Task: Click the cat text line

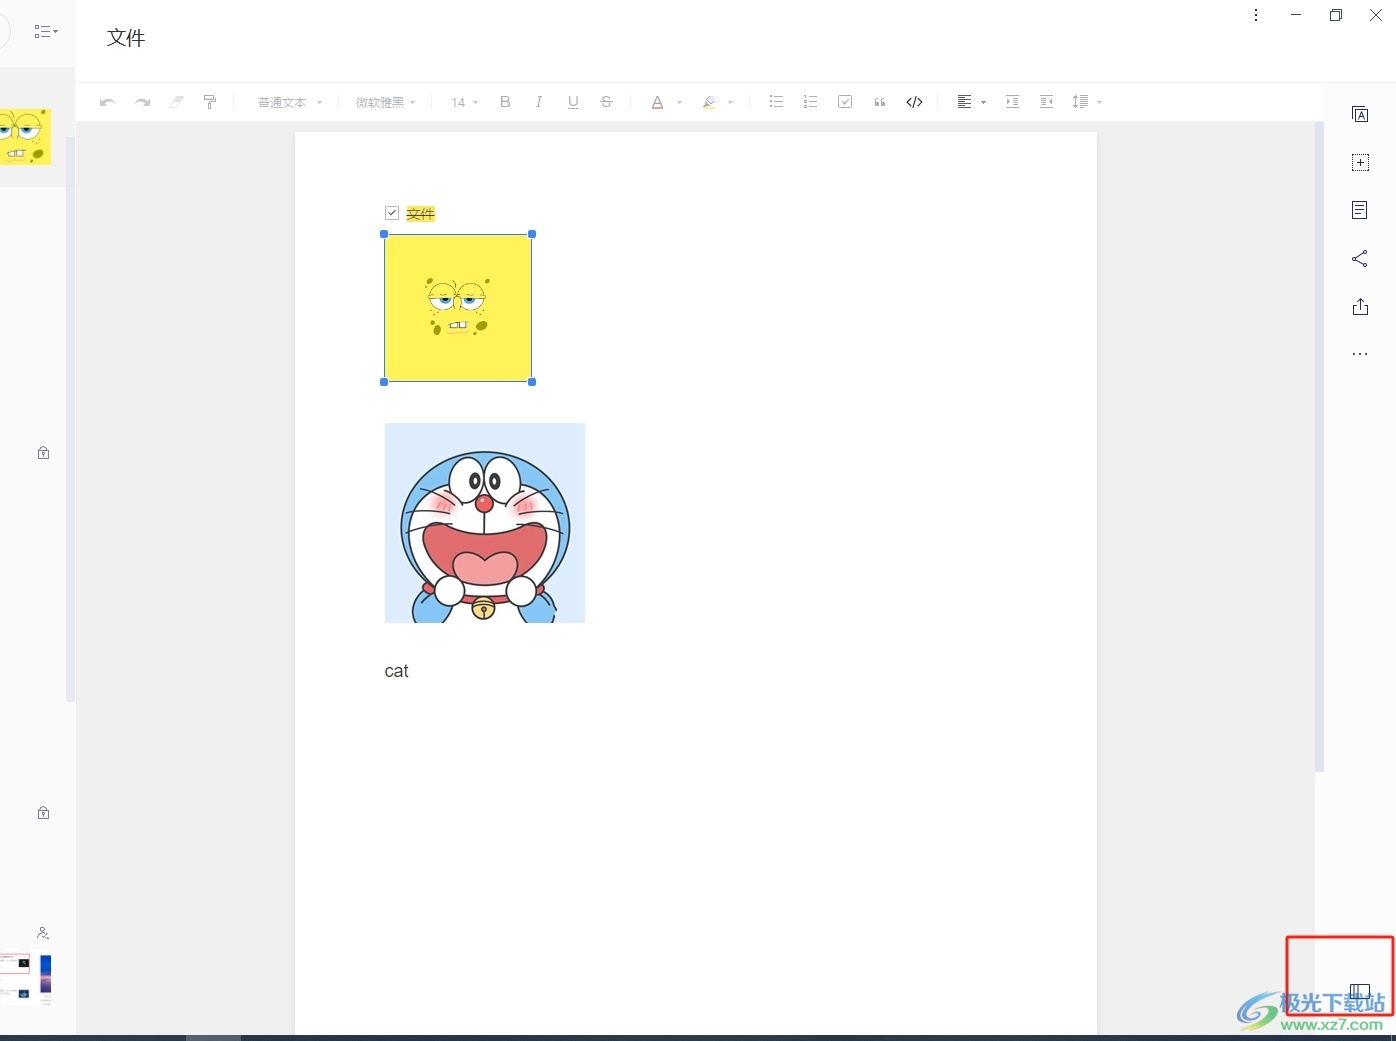Action: pos(397,671)
